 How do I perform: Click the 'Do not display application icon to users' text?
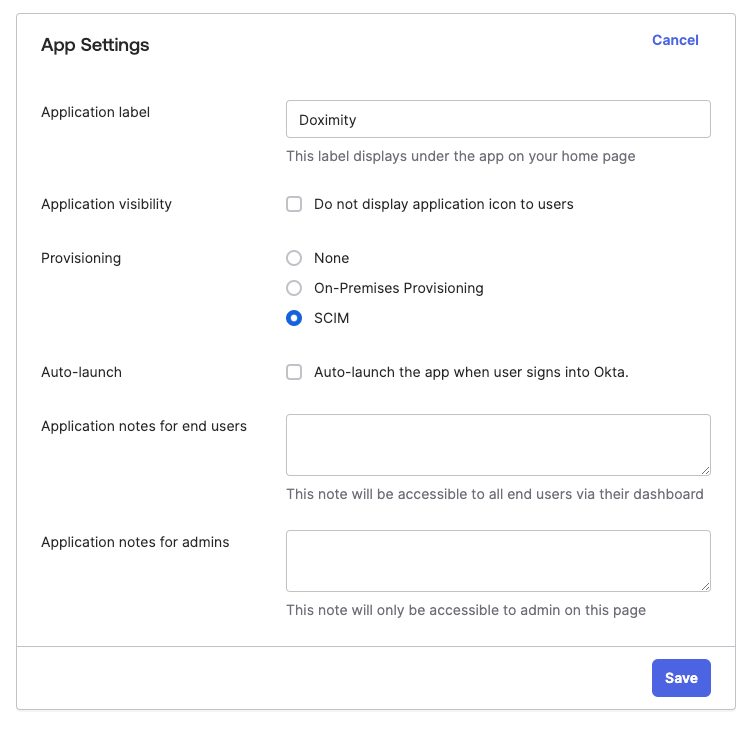click(443, 204)
